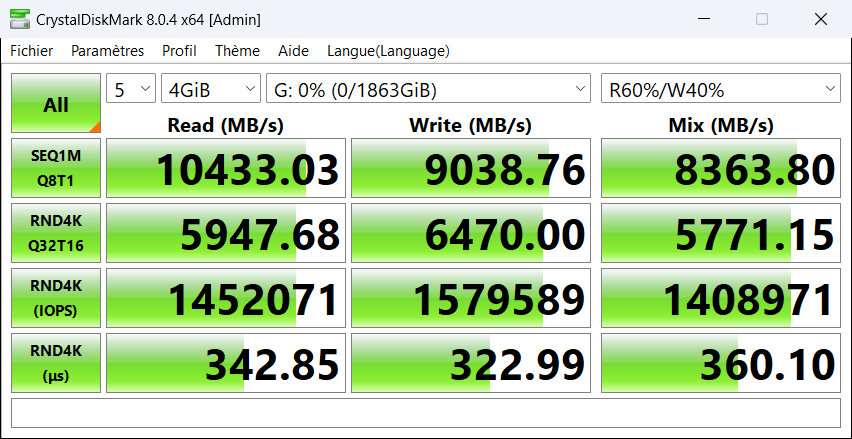852x439 pixels.
Task: Open the Thème menu
Action: coord(237,51)
